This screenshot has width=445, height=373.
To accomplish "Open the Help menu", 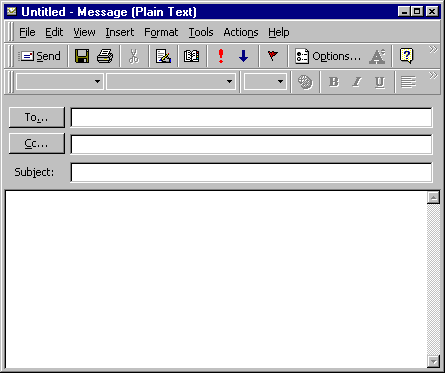I will pos(279,32).
